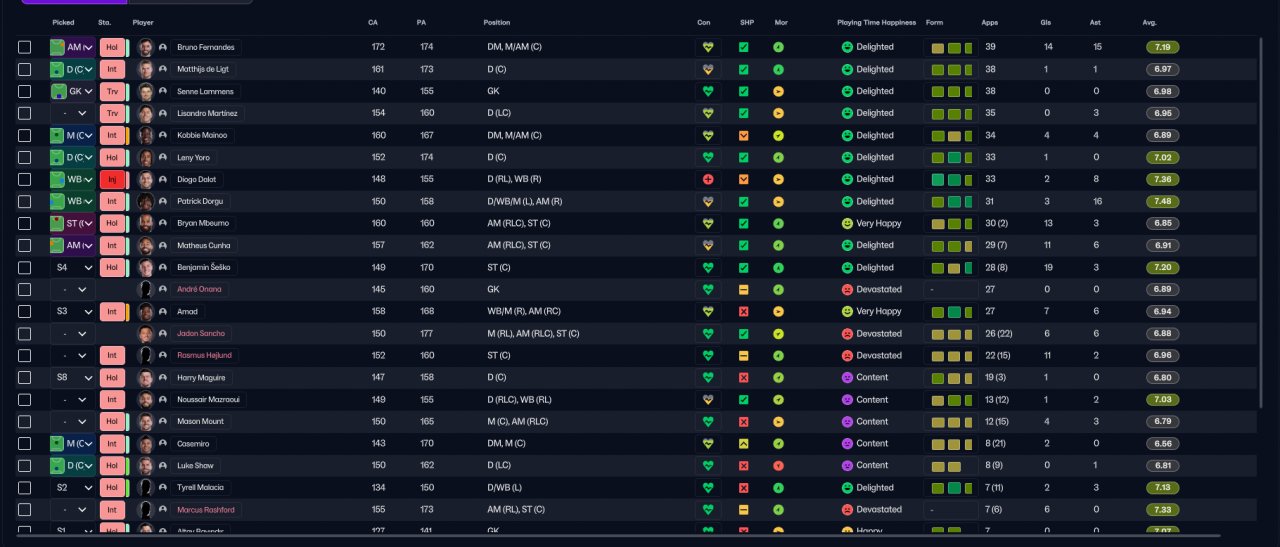Tick the checkbox for Bruno Fernandes' row
Screen dimensions: 1280x547
point(25,47)
